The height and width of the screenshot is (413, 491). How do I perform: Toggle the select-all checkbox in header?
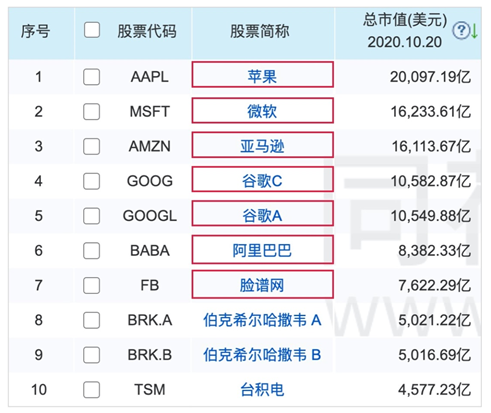pyautogui.click(x=92, y=30)
